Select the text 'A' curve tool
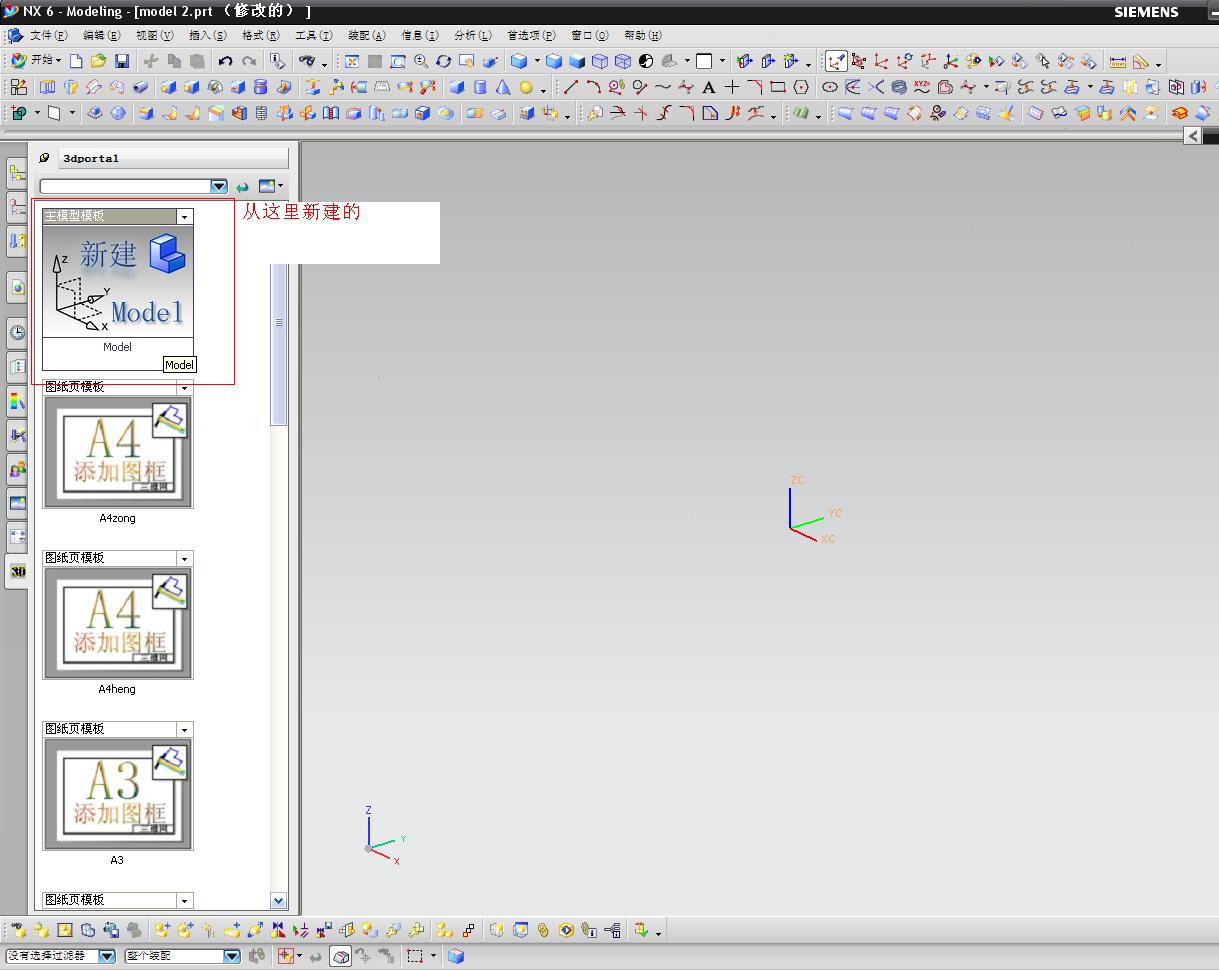This screenshot has height=970, width=1219. coord(709,87)
